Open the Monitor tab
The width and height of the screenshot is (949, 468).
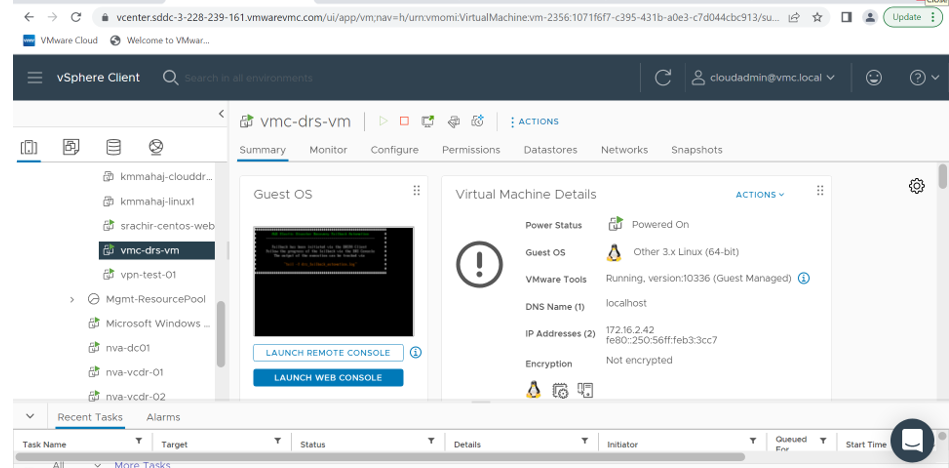328,150
